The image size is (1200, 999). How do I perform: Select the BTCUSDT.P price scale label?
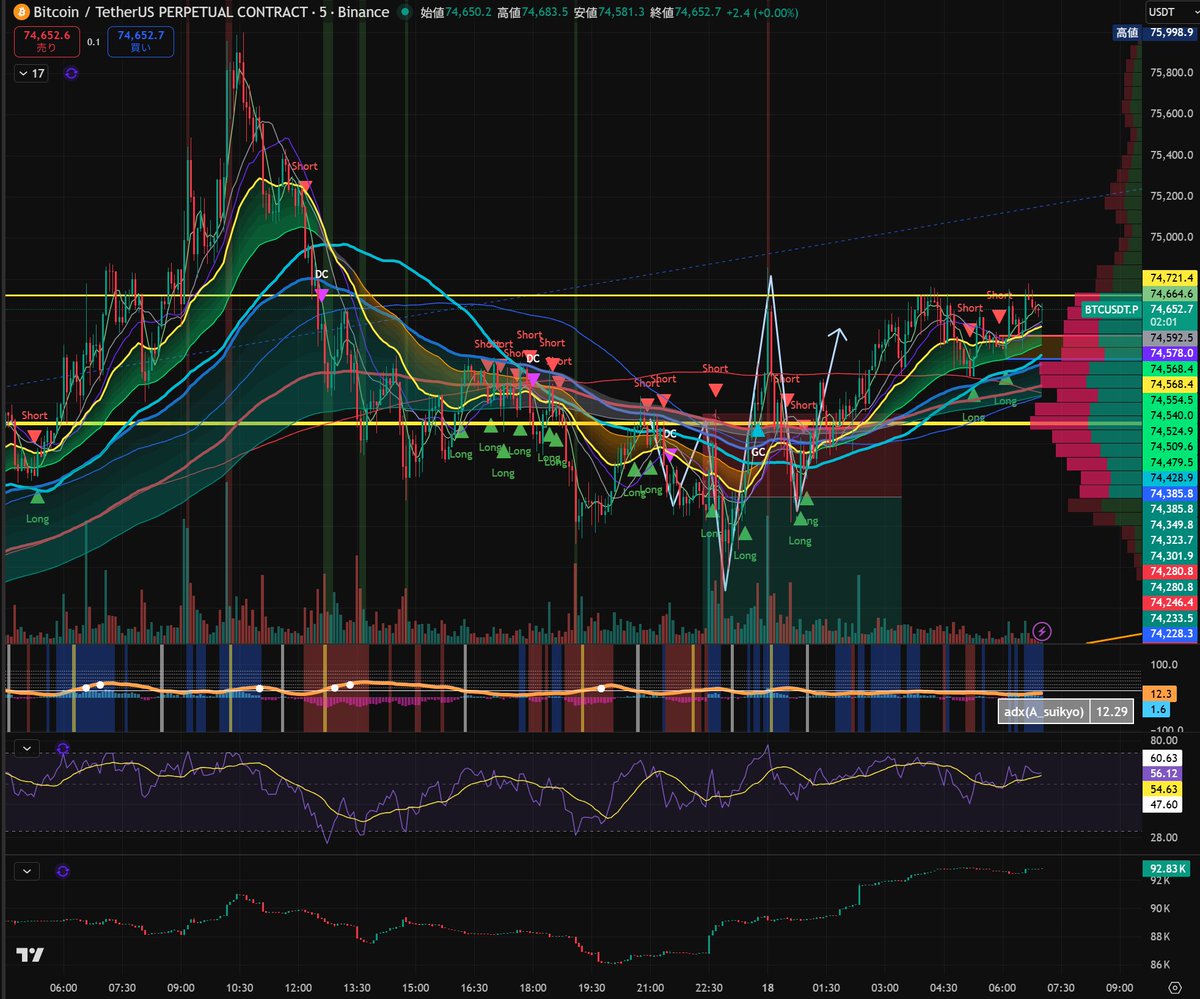[1111, 310]
